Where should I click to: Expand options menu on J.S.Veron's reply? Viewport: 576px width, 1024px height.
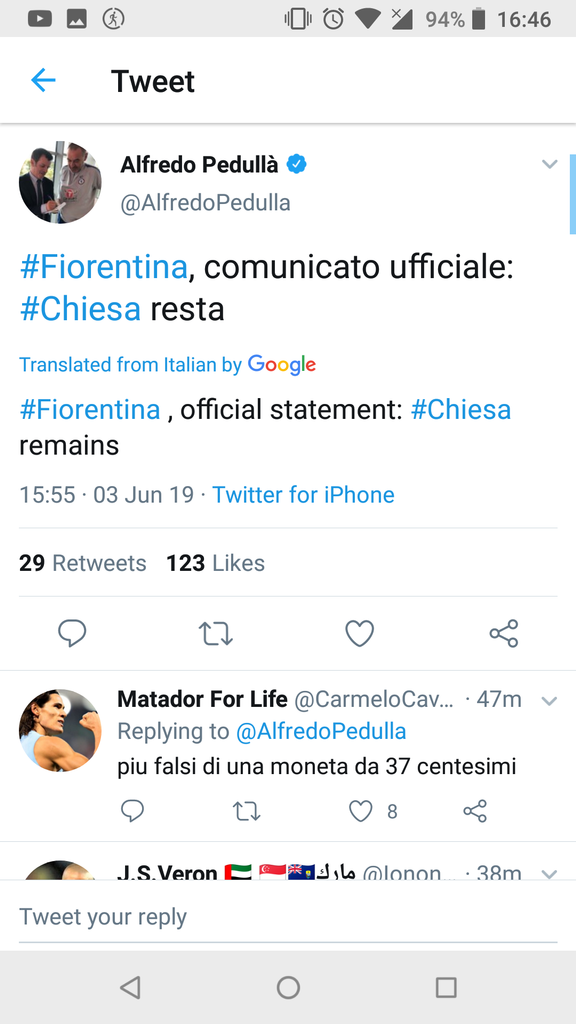point(549,873)
